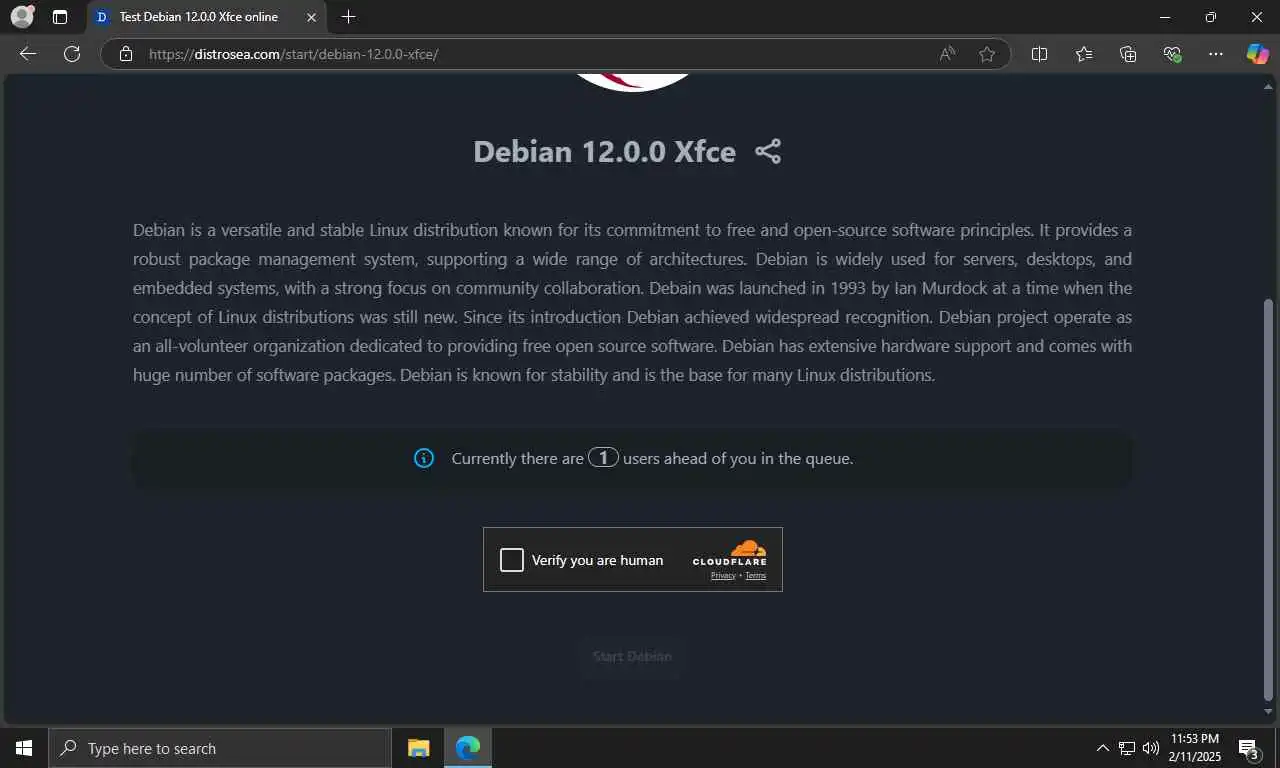Click Microsoft Edge taskbar icon
The image size is (1280, 768).
tap(468, 748)
